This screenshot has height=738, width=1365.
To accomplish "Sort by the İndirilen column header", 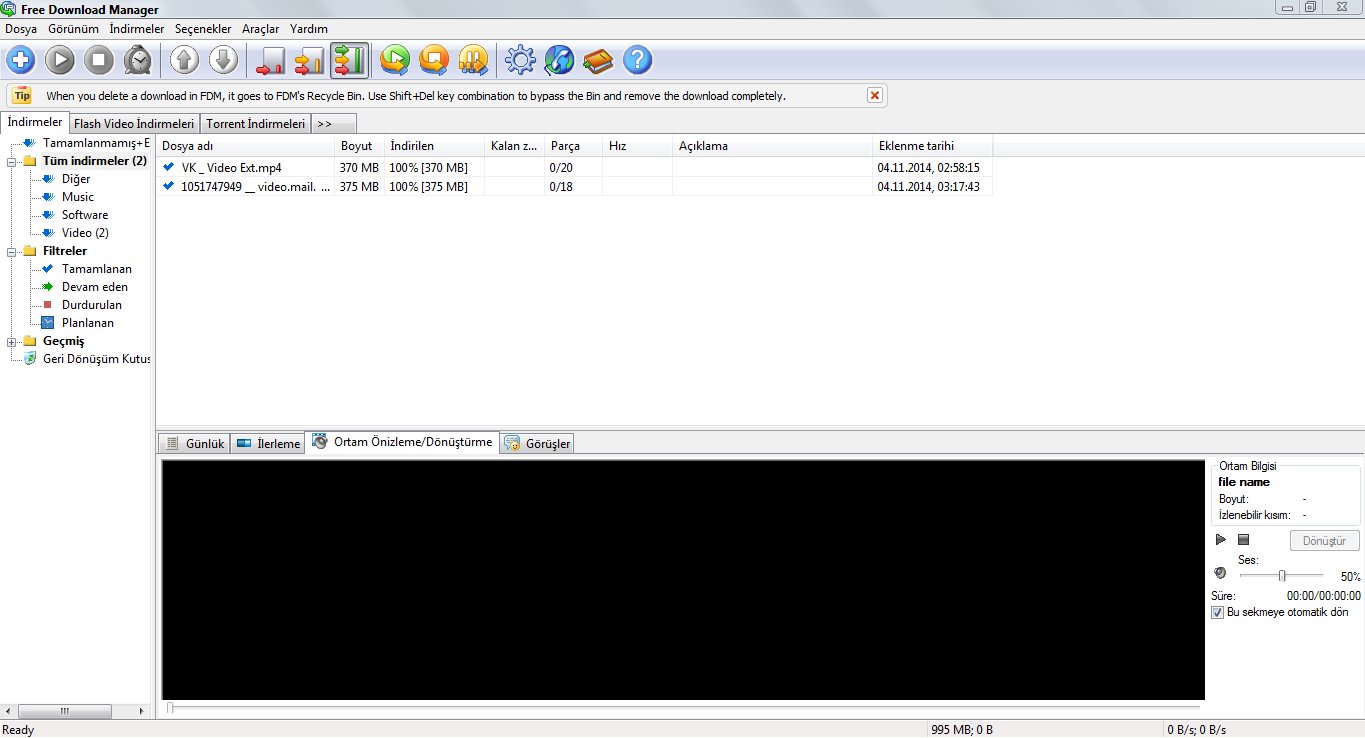I will 434,146.
